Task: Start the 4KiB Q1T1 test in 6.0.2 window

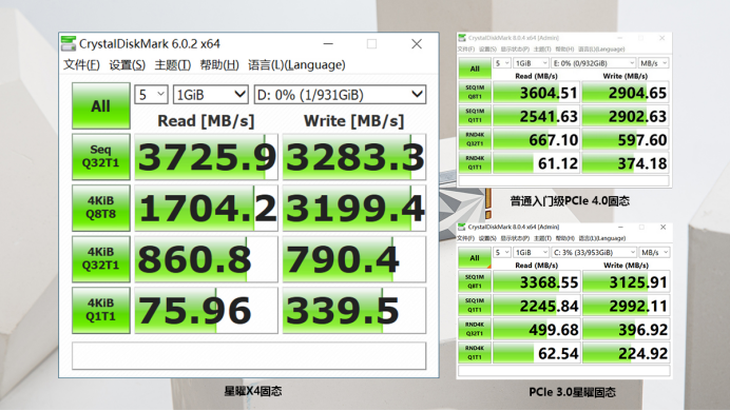Action: (x=101, y=310)
